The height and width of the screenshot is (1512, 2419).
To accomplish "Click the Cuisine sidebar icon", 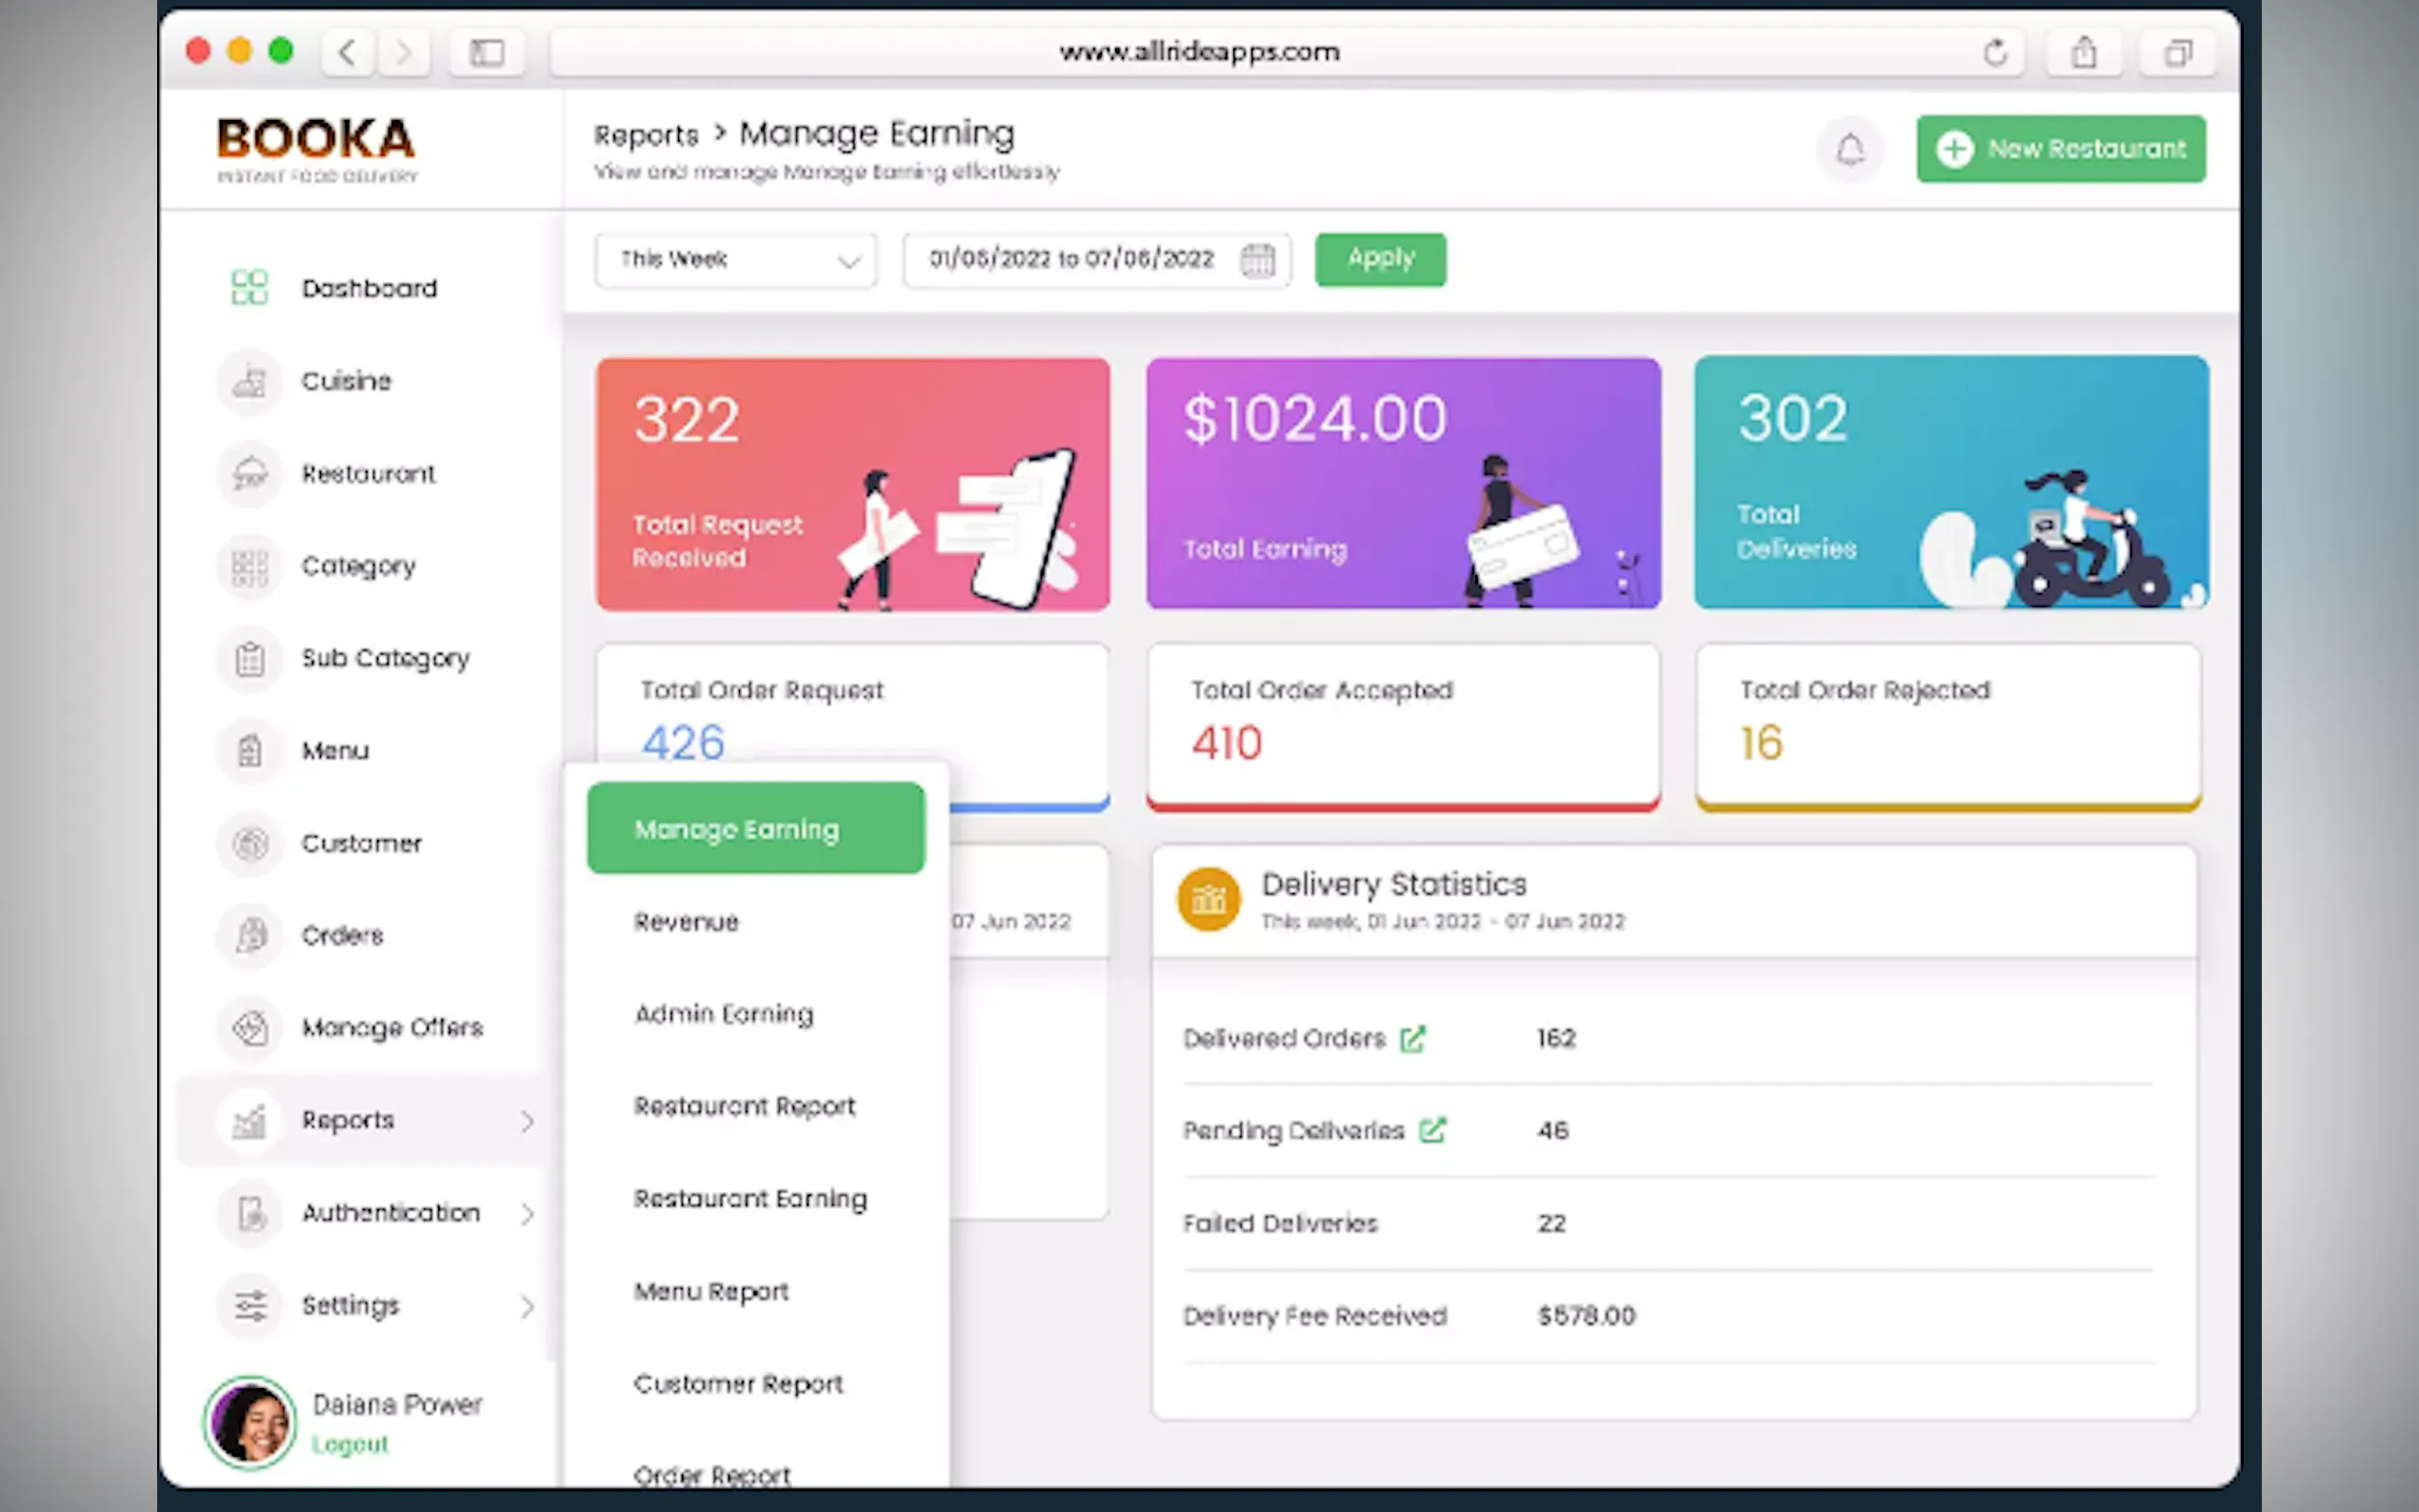I will point(249,381).
